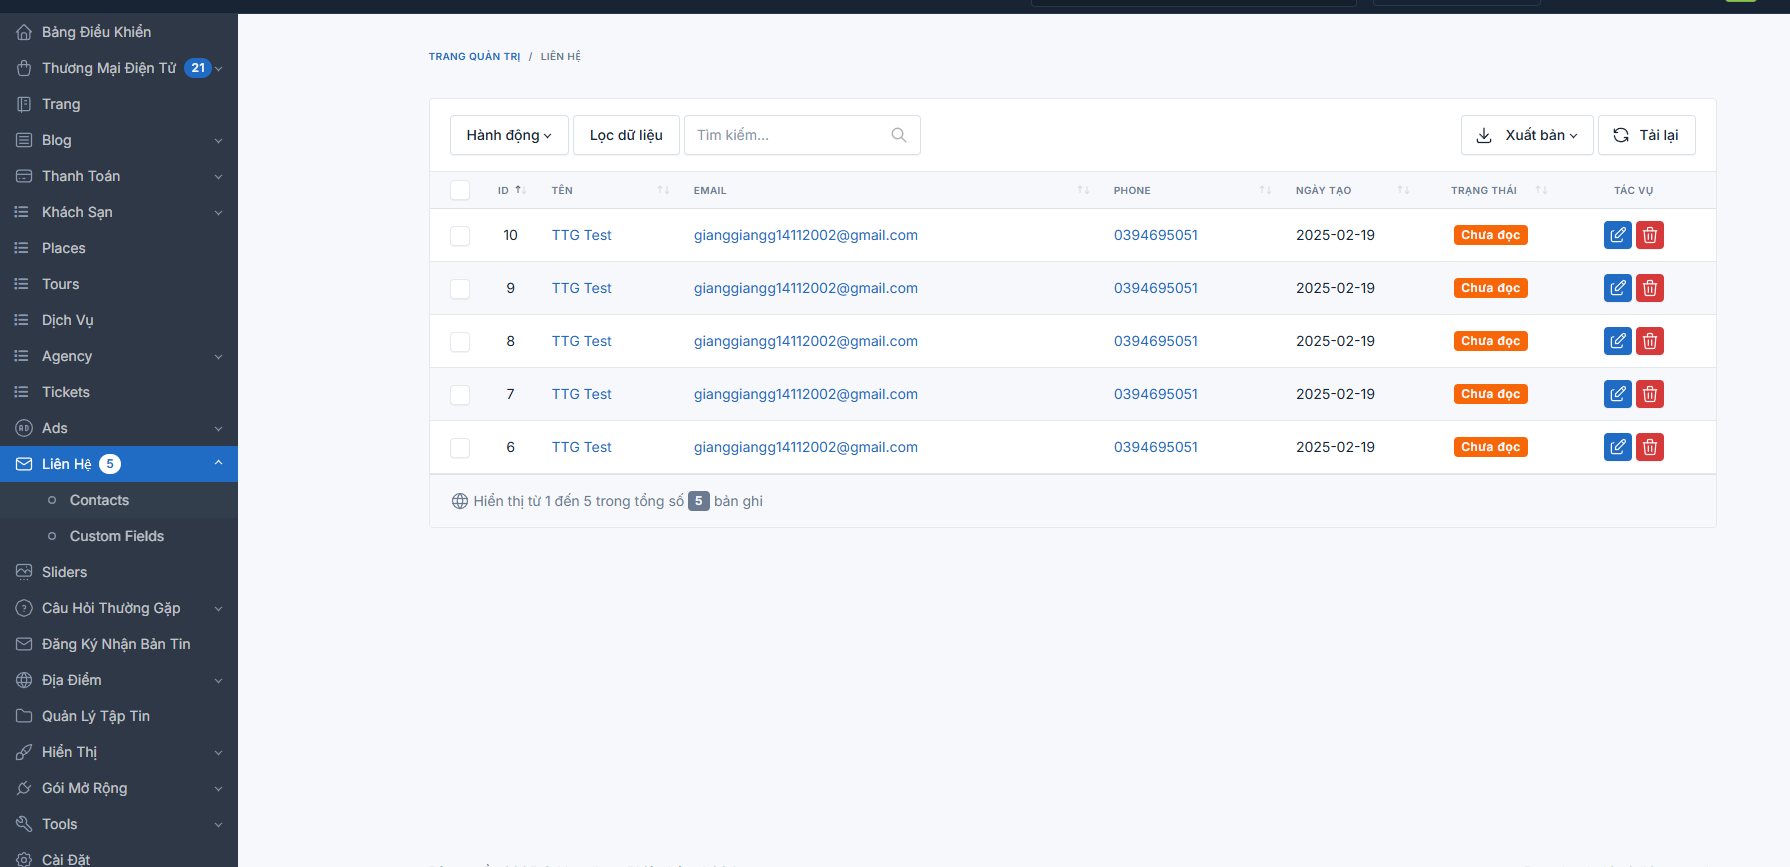Expand the Thanh Toán sidebar menu
Screen dimensions: 1790x867
pos(119,176)
